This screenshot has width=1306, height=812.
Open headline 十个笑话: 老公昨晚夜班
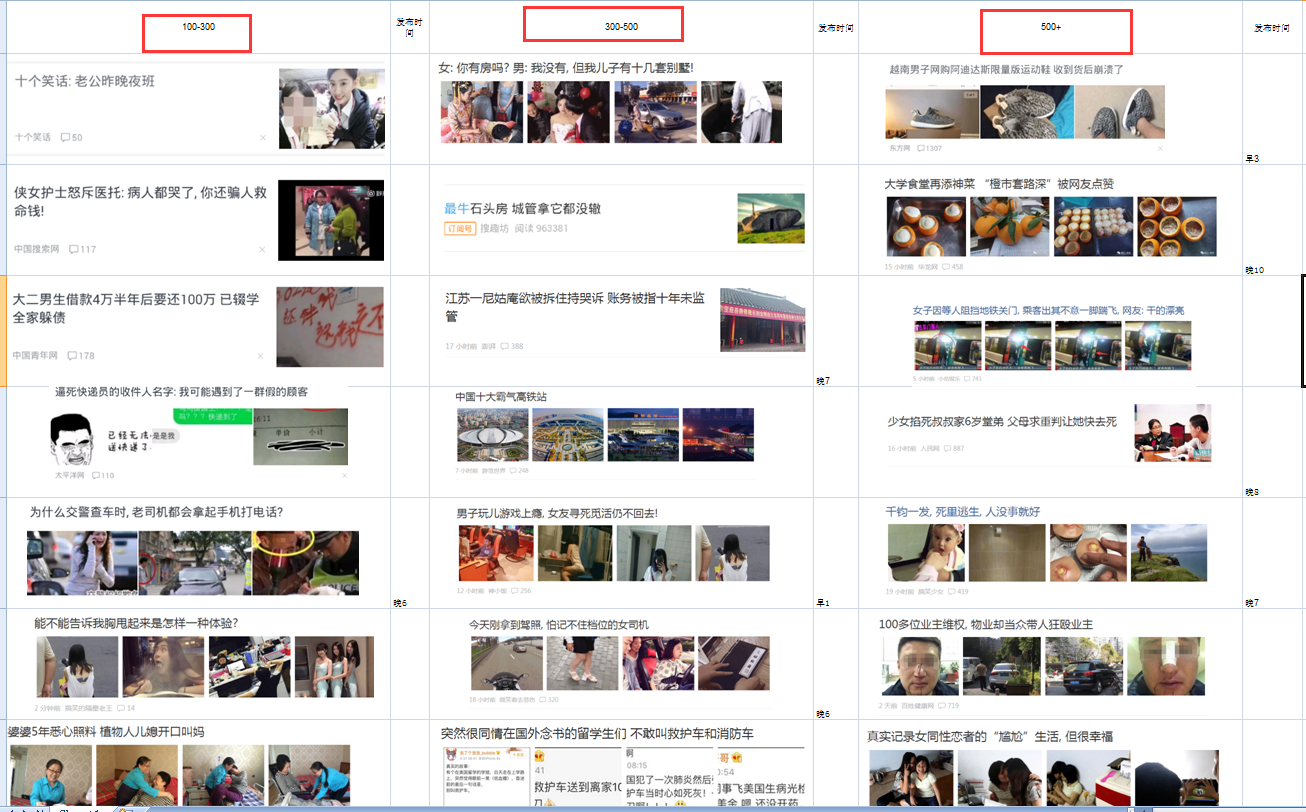(85, 81)
